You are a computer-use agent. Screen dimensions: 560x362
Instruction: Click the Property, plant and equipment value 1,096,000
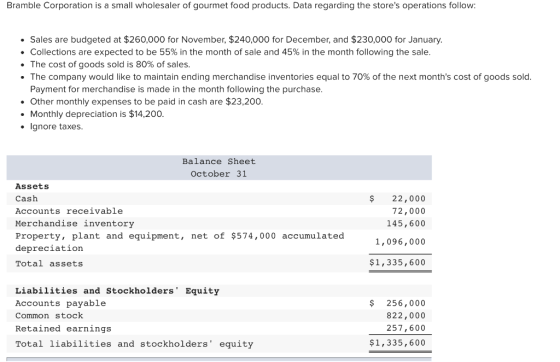pos(400,242)
